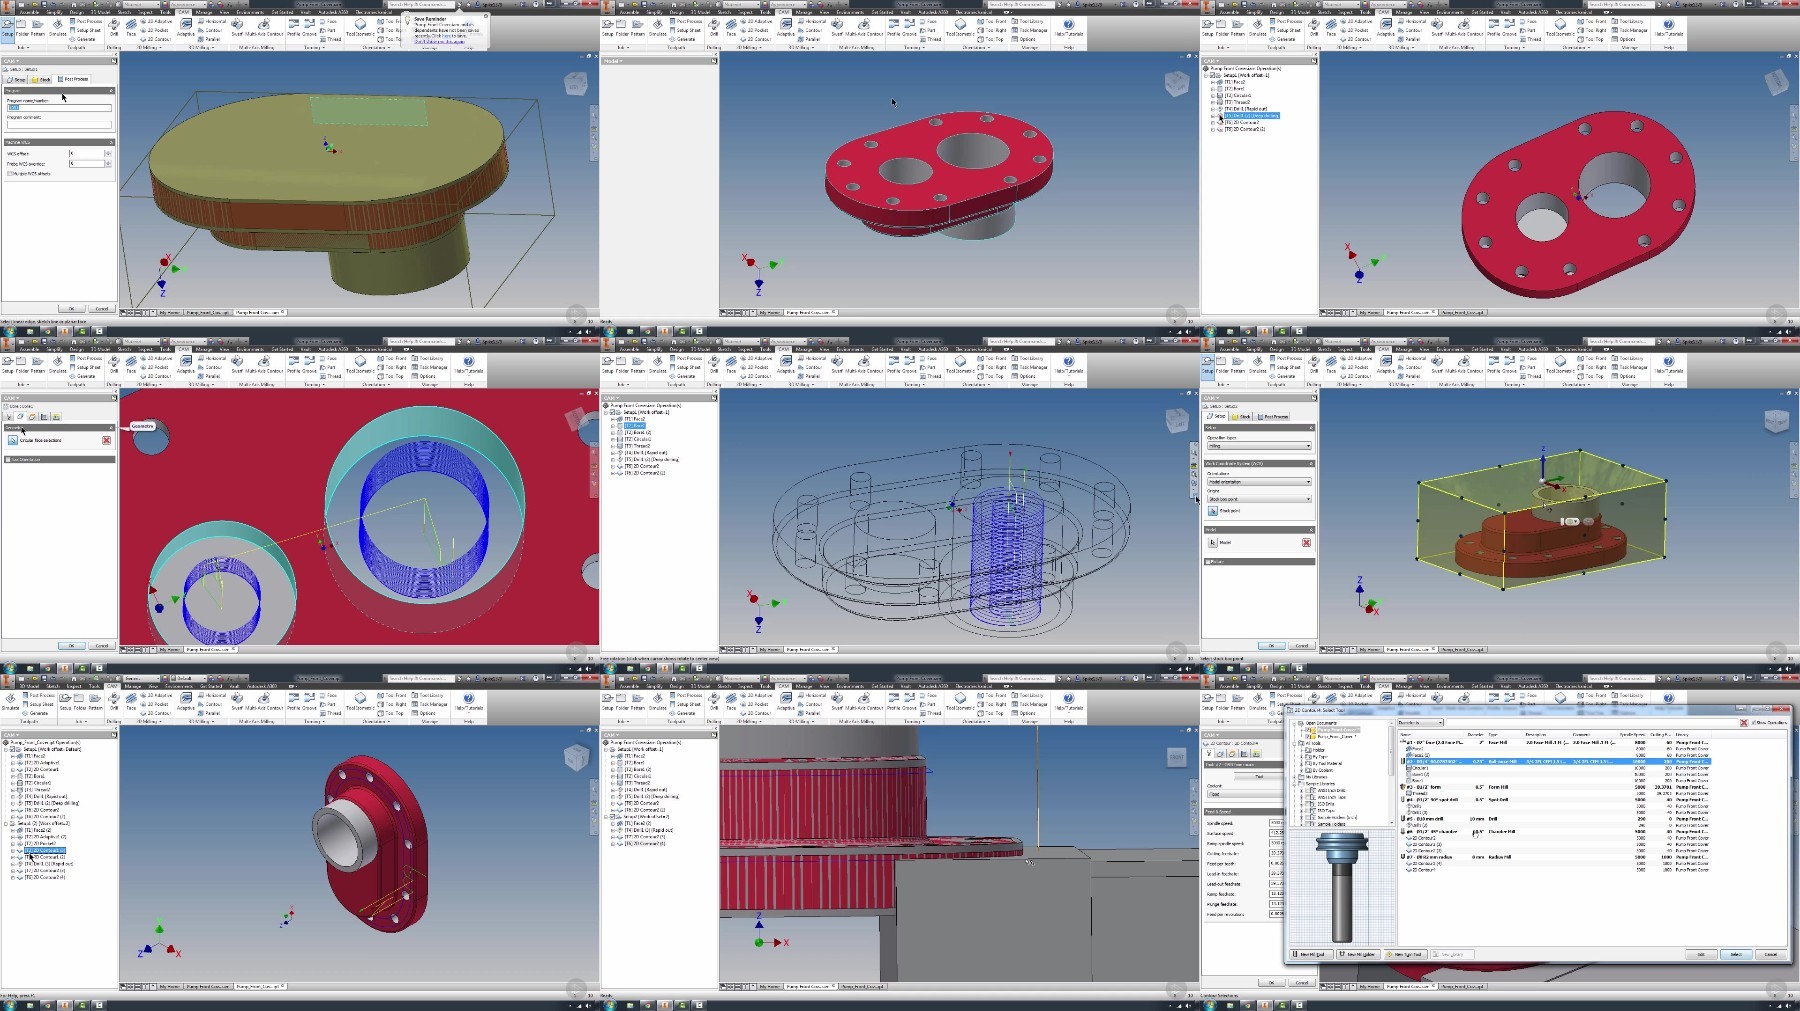Image resolution: width=1800 pixels, height=1011 pixels.
Task: Click into Program name/number field
Action: pyautogui.click(x=59, y=108)
